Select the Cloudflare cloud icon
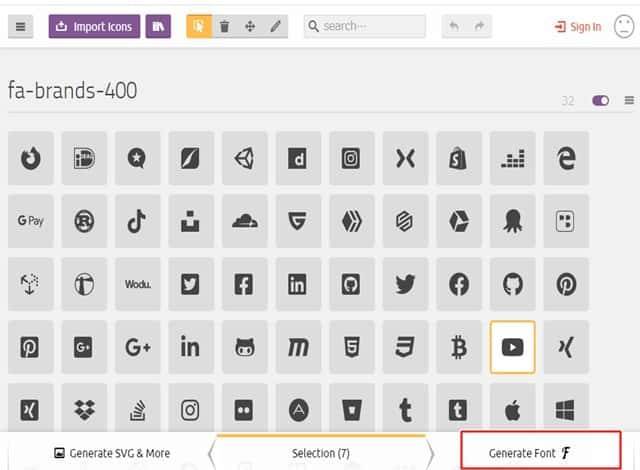640x470 pixels. tap(245, 221)
